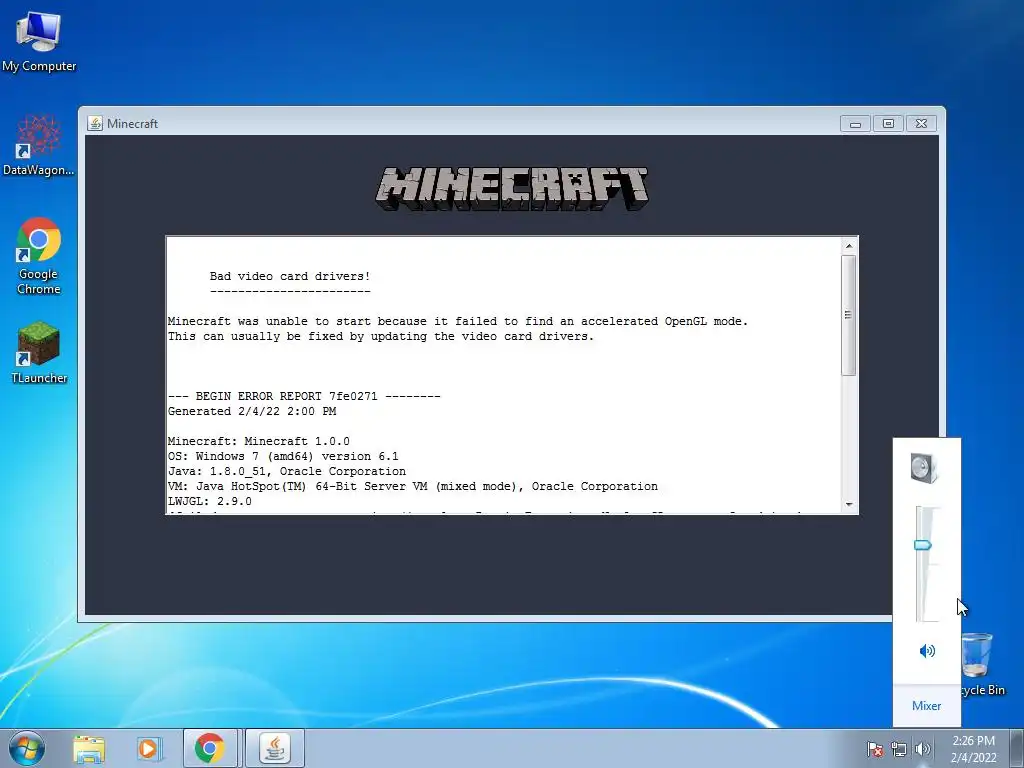The height and width of the screenshot is (768, 1024).
Task: Click the 'VM: Java HotSpot(TM)' line
Action: tap(413, 487)
